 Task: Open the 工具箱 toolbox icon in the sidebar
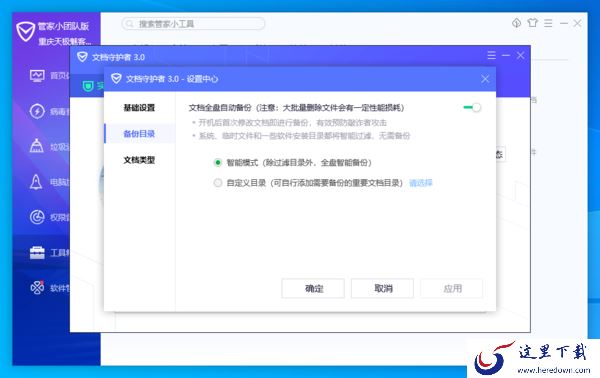(x=37, y=253)
